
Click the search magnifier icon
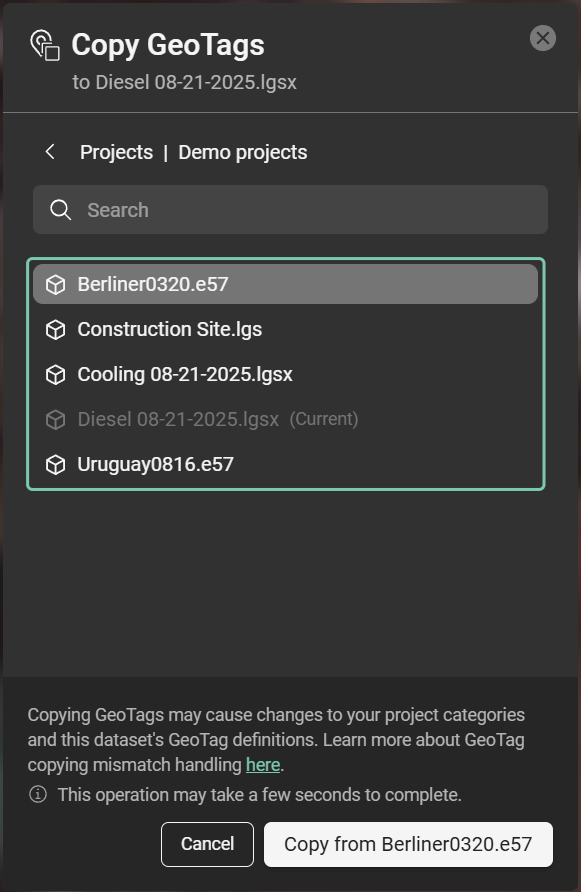click(x=60, y=210)
